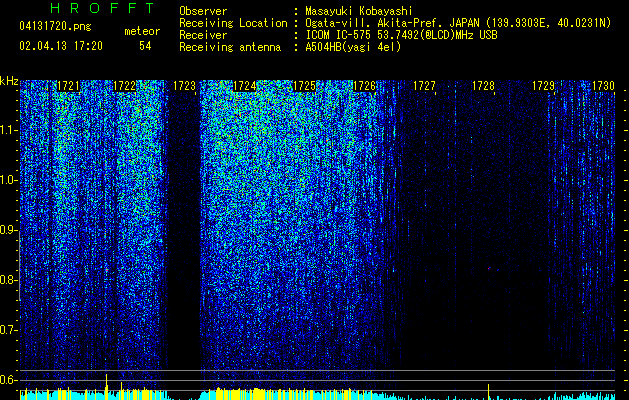Click the 1.0 frequency axis label

pos(9,180)
